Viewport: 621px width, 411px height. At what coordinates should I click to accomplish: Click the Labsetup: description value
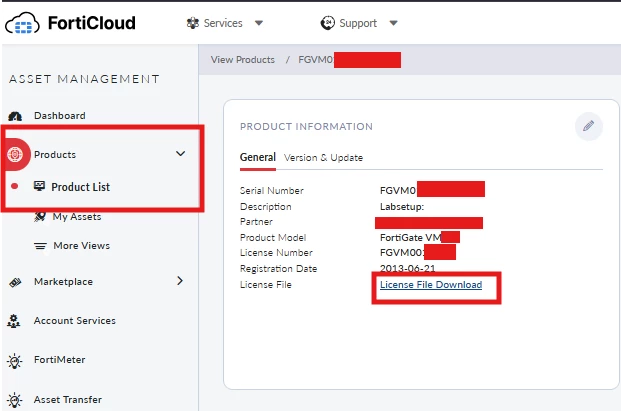(402, 207)
